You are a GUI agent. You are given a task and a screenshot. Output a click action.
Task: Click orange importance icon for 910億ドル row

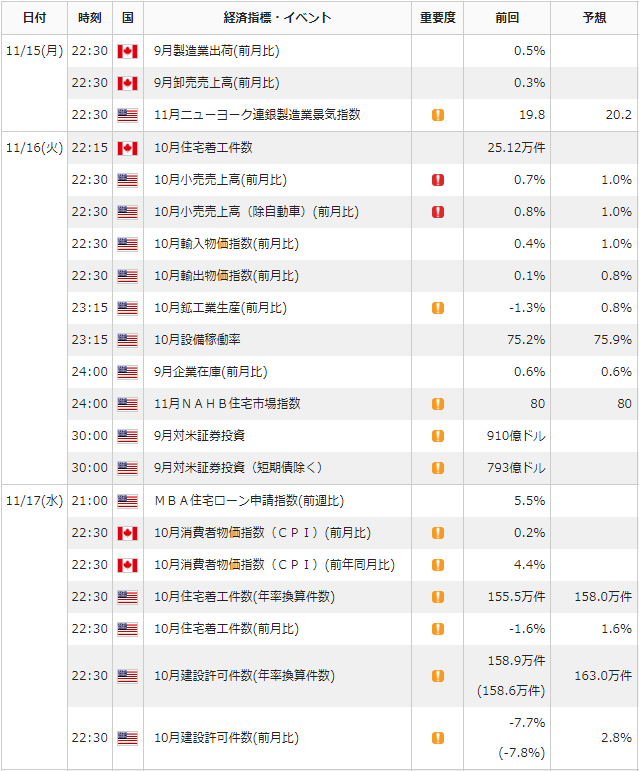coord(437,436)
